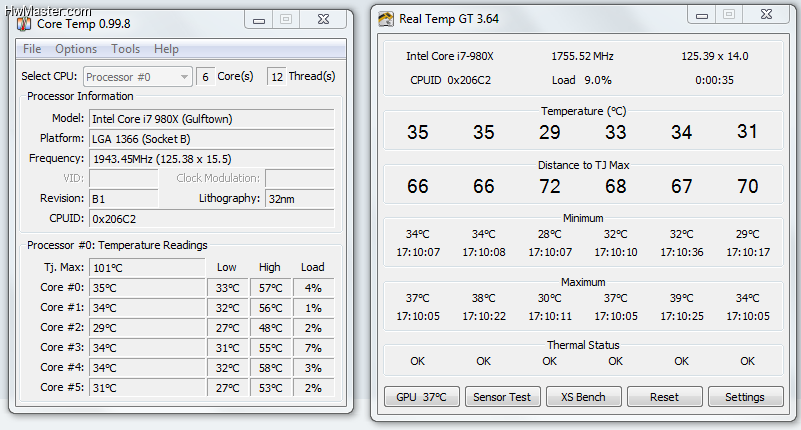Open Real Temp Settings
Screen dimensions: 801x430
(x=745, y=397)
